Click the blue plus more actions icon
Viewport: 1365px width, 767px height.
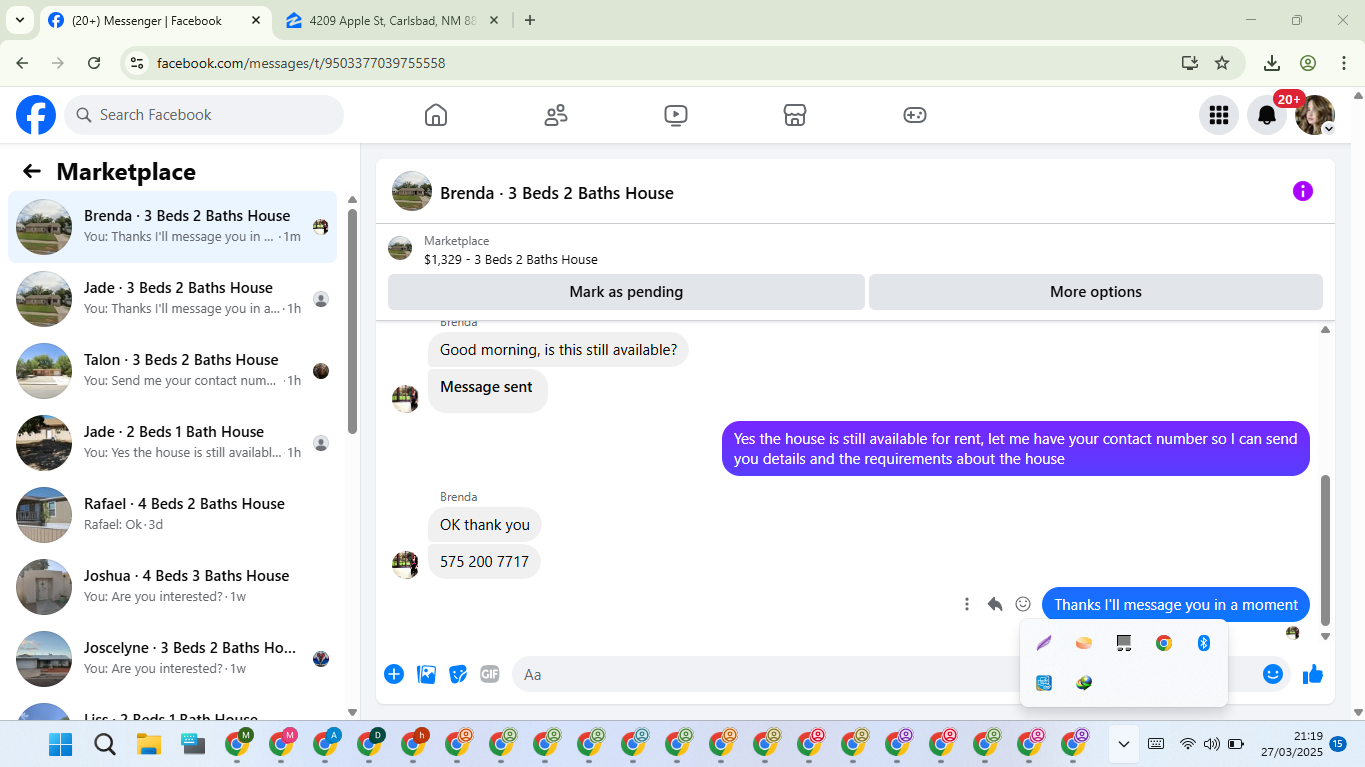click(394, 674)
